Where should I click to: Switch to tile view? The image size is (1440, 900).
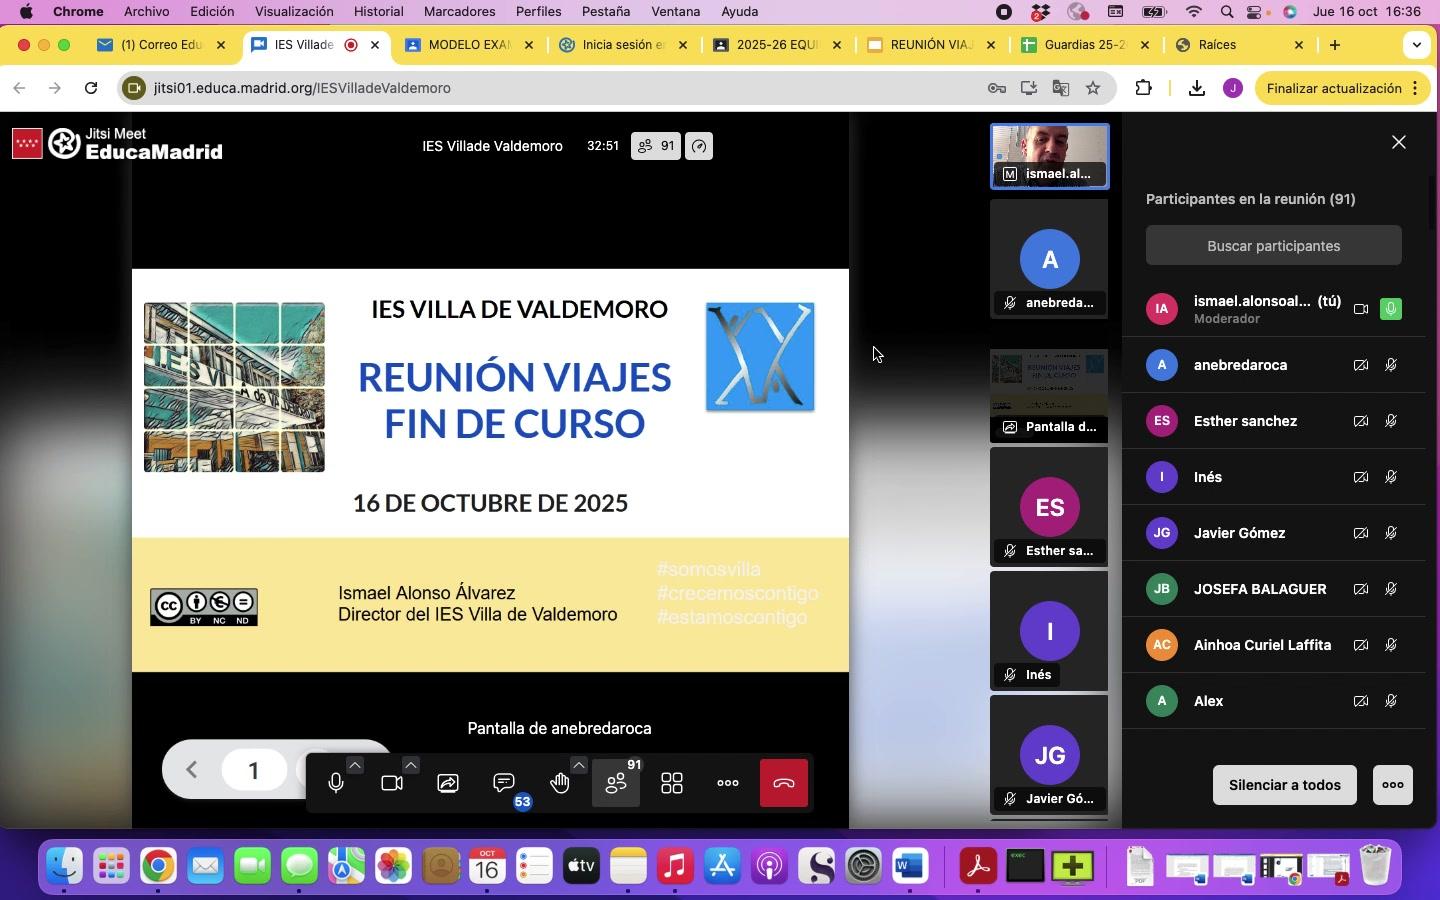coord(672,783)
